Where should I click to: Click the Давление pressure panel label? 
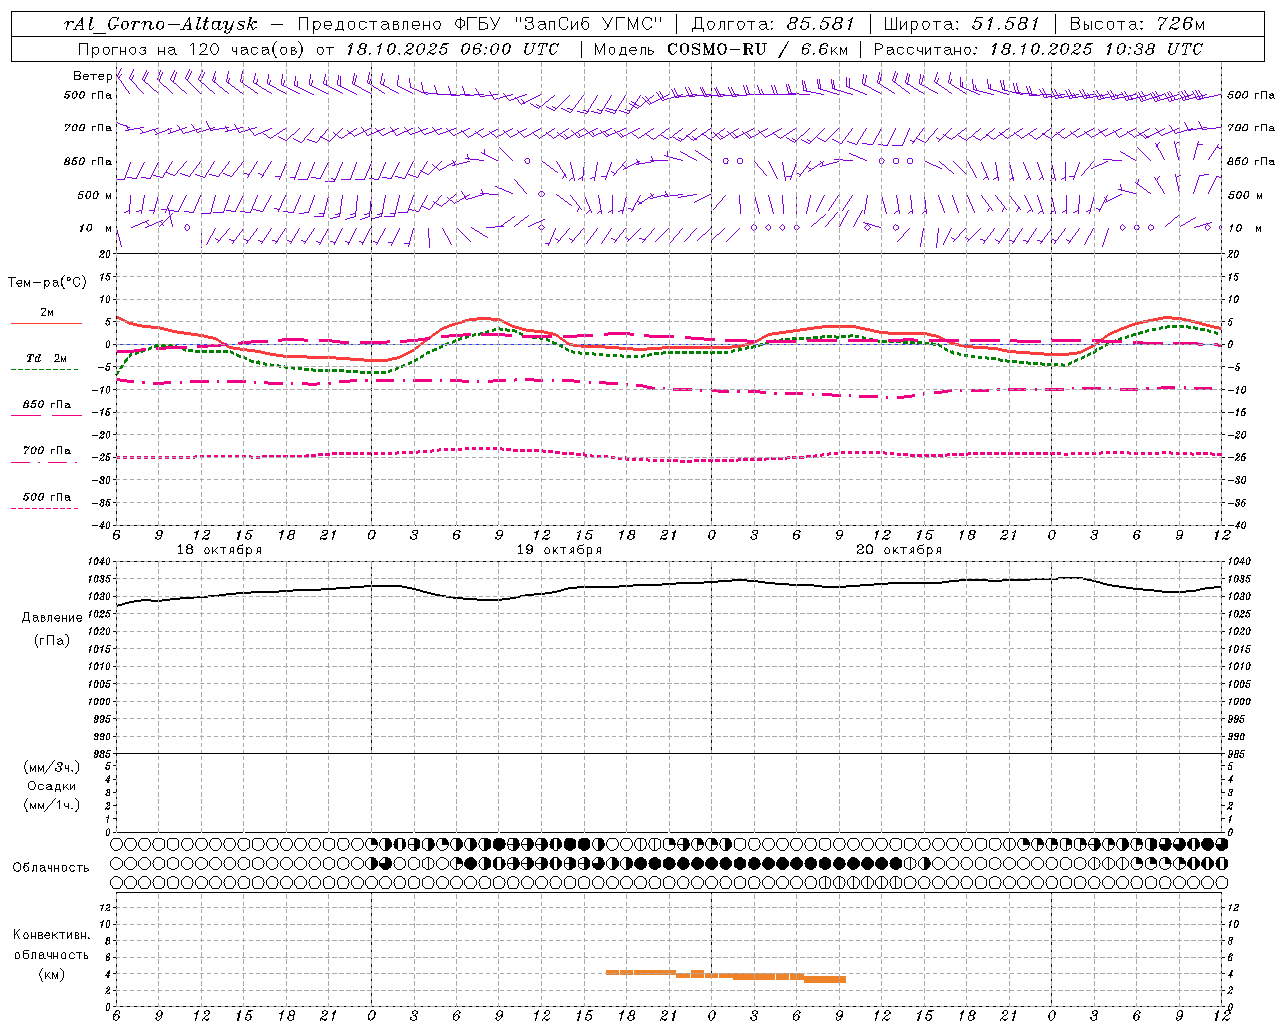click(52, 618)
